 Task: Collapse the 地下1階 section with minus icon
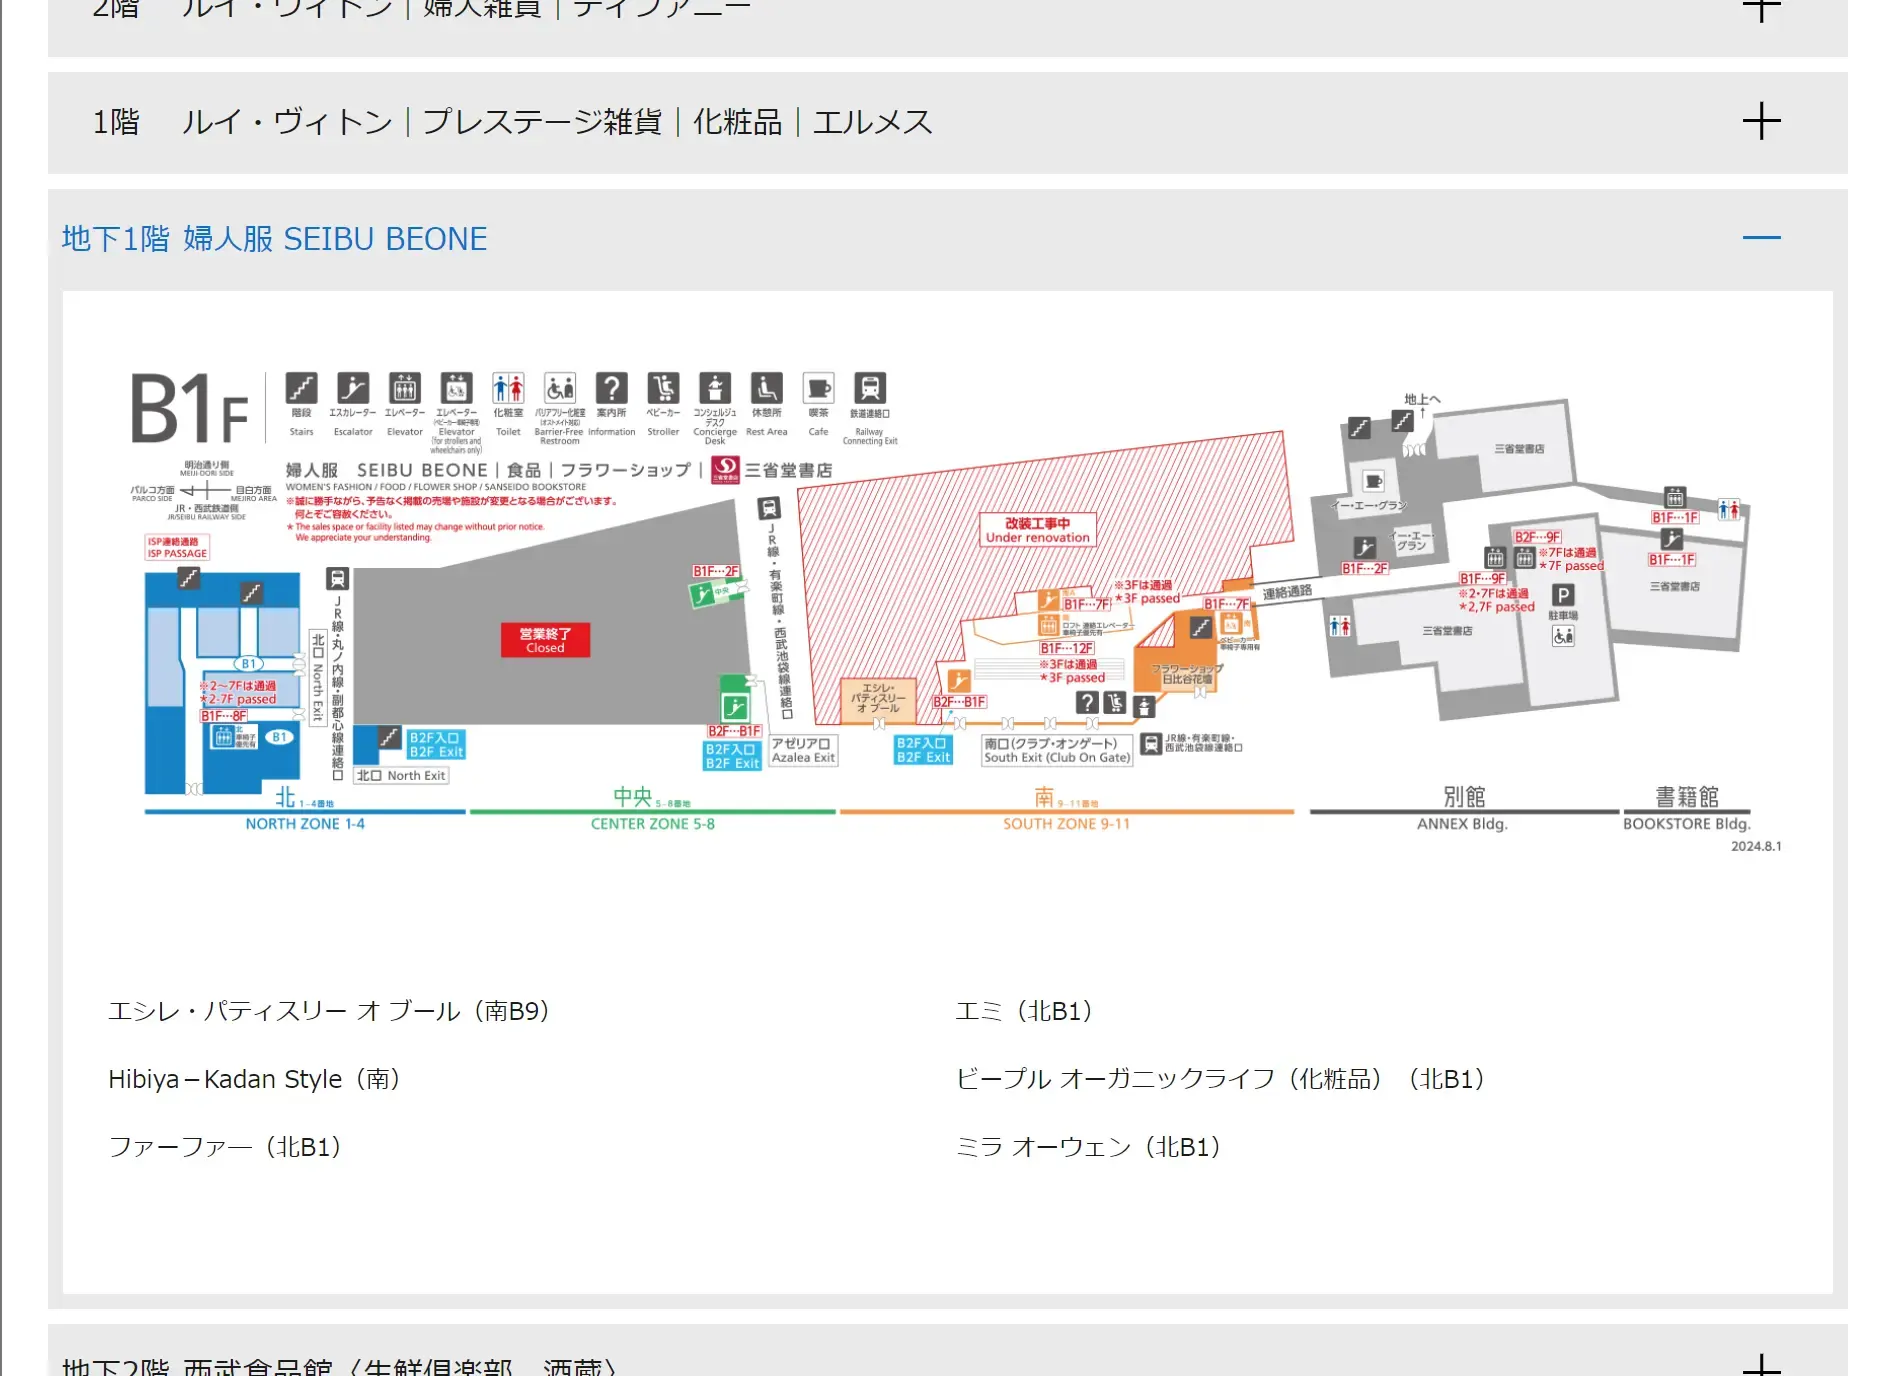(x=1761, y=238)
